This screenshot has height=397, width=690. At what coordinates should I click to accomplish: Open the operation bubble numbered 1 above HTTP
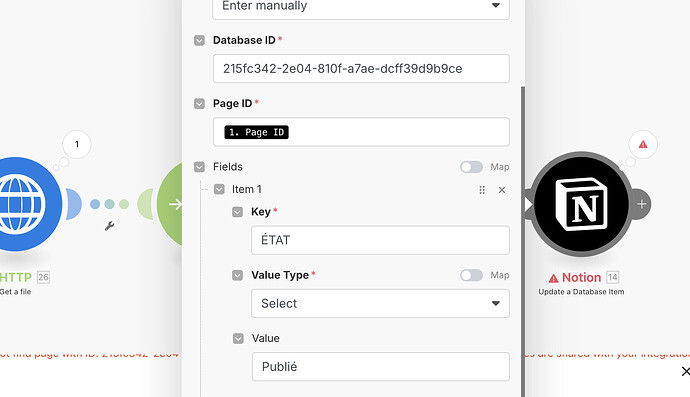tap(77, 144)
